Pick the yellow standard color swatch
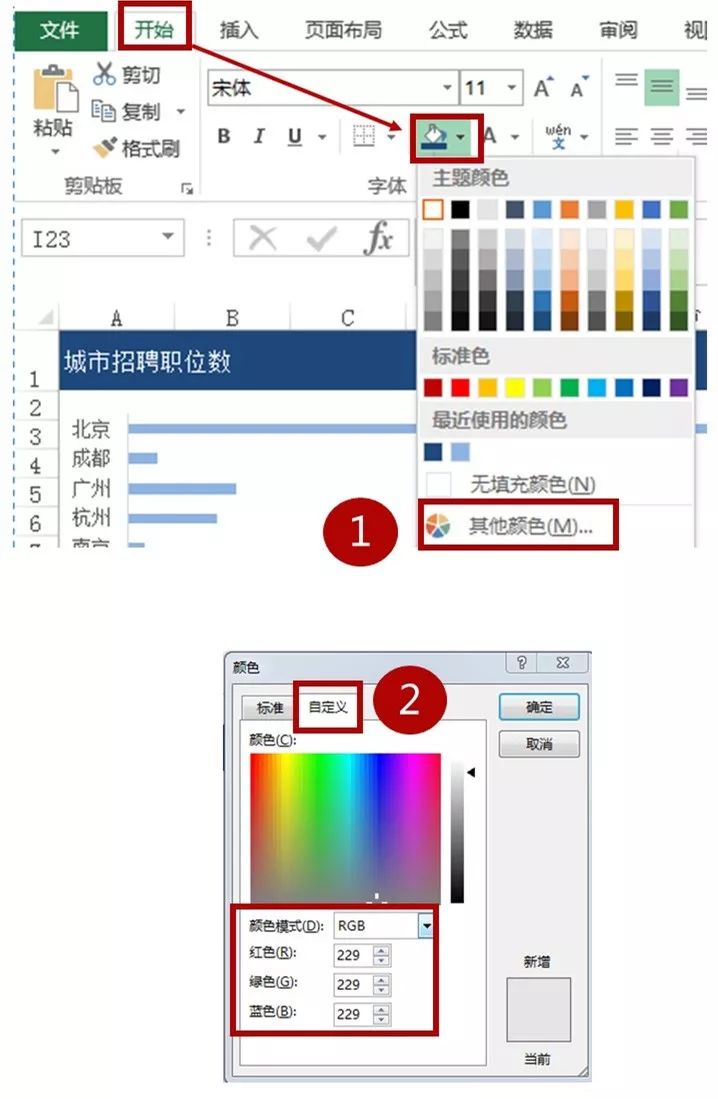Image resolution: width=718 pixels, height=1099 pixels. [515, 387]
